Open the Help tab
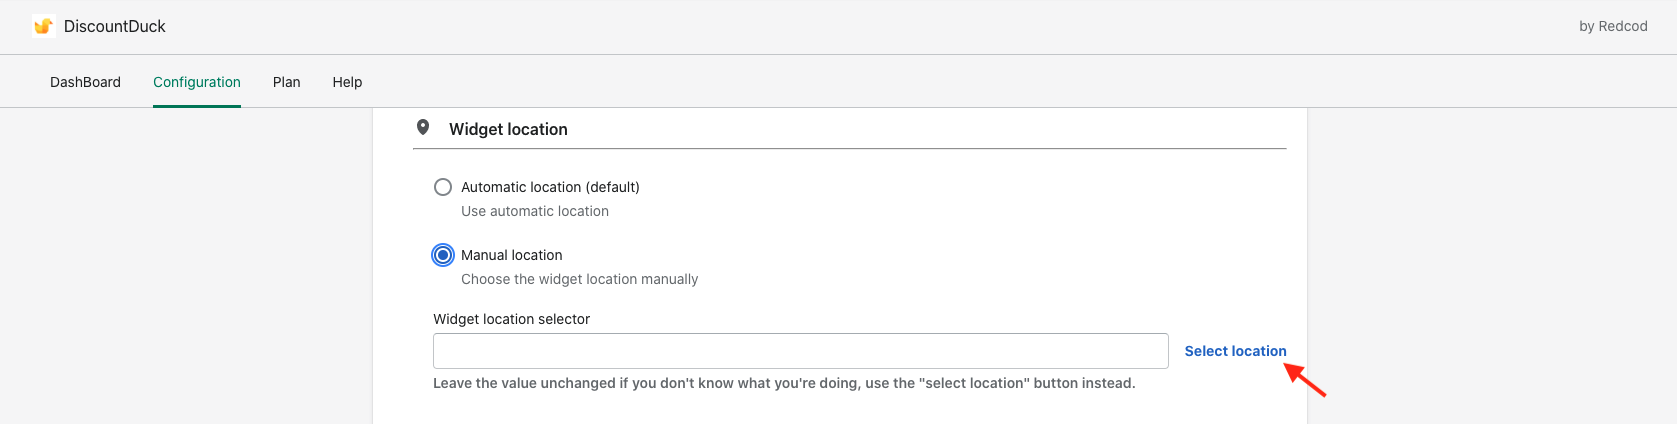 tap(347, 82)
